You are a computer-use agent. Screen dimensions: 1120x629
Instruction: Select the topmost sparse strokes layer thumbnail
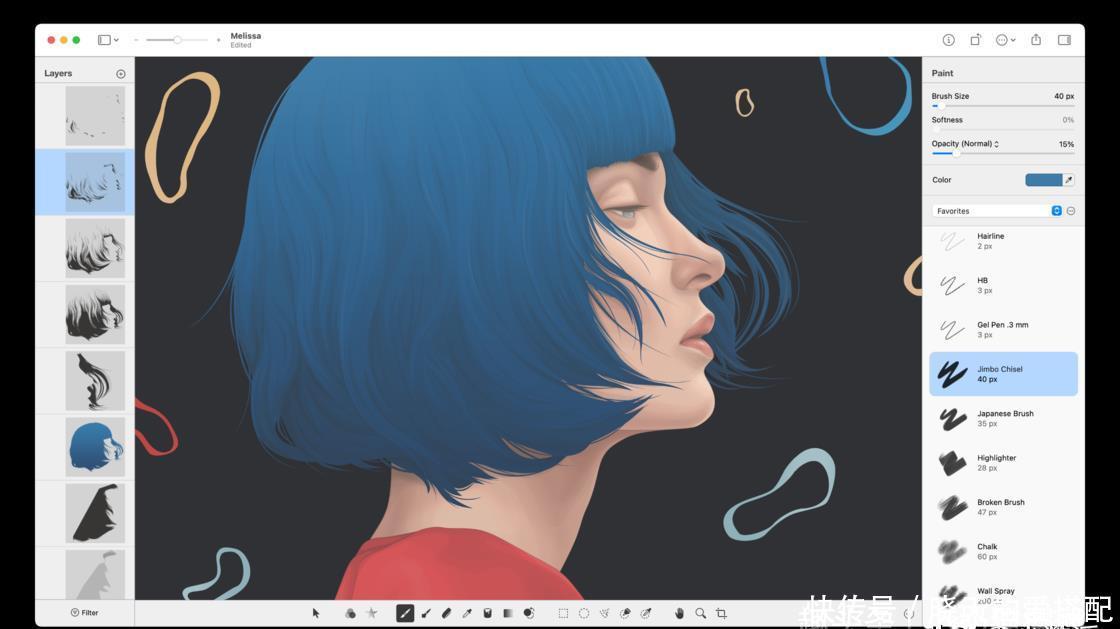95,116
